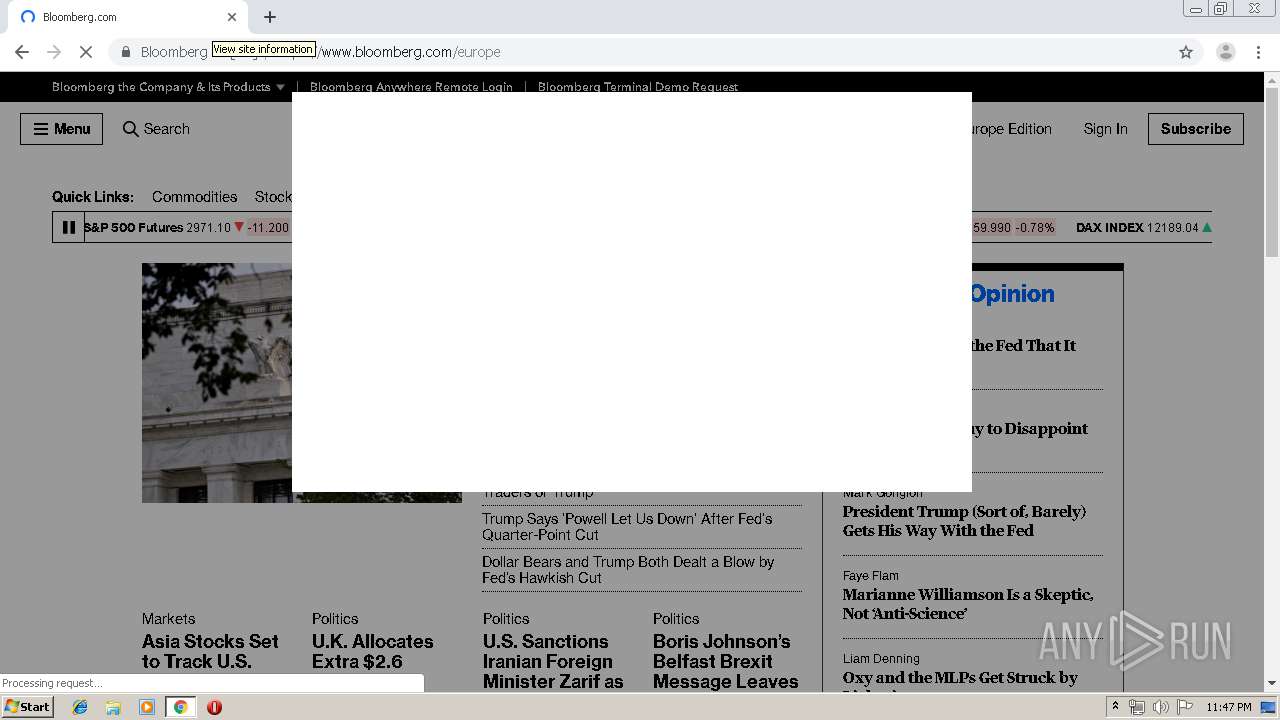Open File Explorer from taskbar
Image resolution: width=1280 pixels, height=720 pixels.
pyautogui.click(x=113, y=707)
